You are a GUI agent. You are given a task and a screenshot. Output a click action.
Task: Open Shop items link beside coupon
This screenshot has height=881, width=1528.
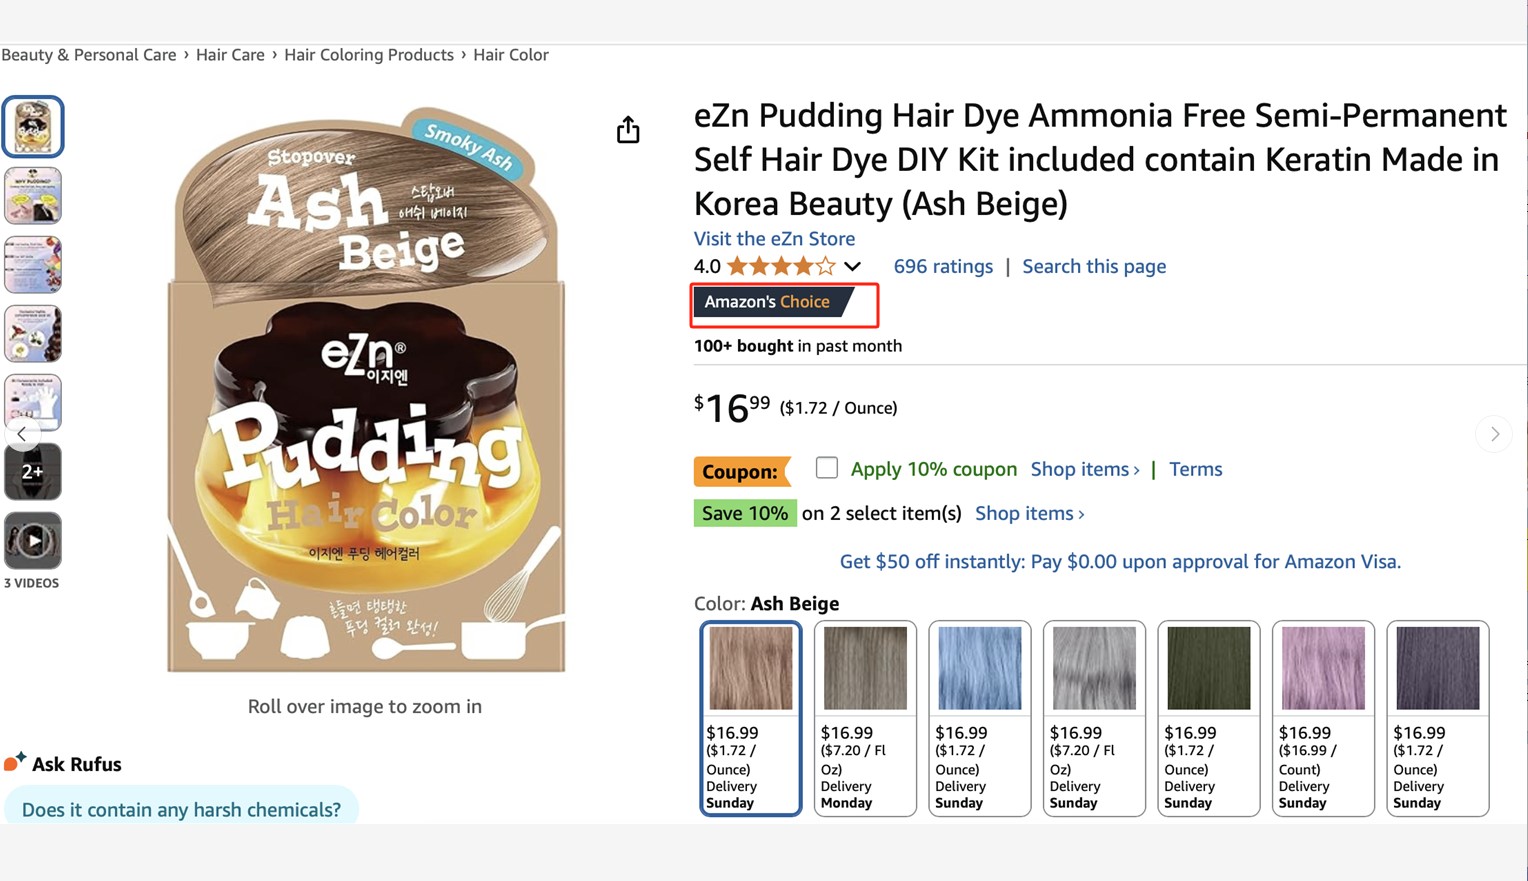point(1084,469)
